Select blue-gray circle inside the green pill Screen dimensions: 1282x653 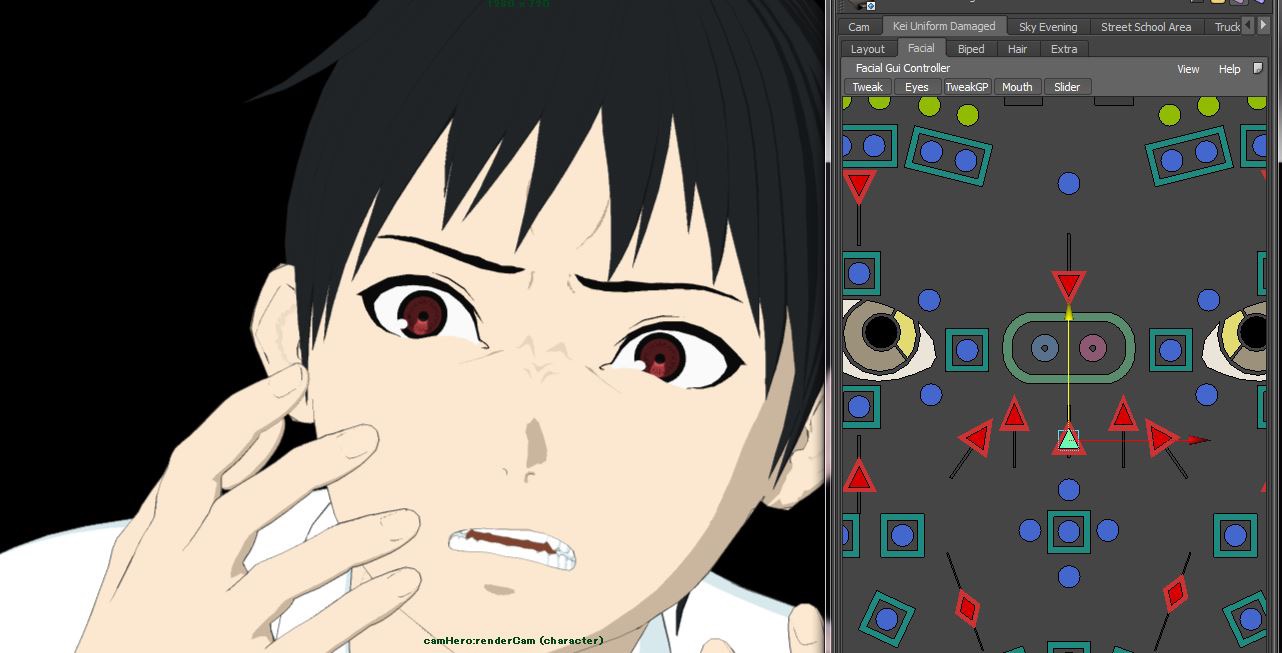coord(1045,348)
